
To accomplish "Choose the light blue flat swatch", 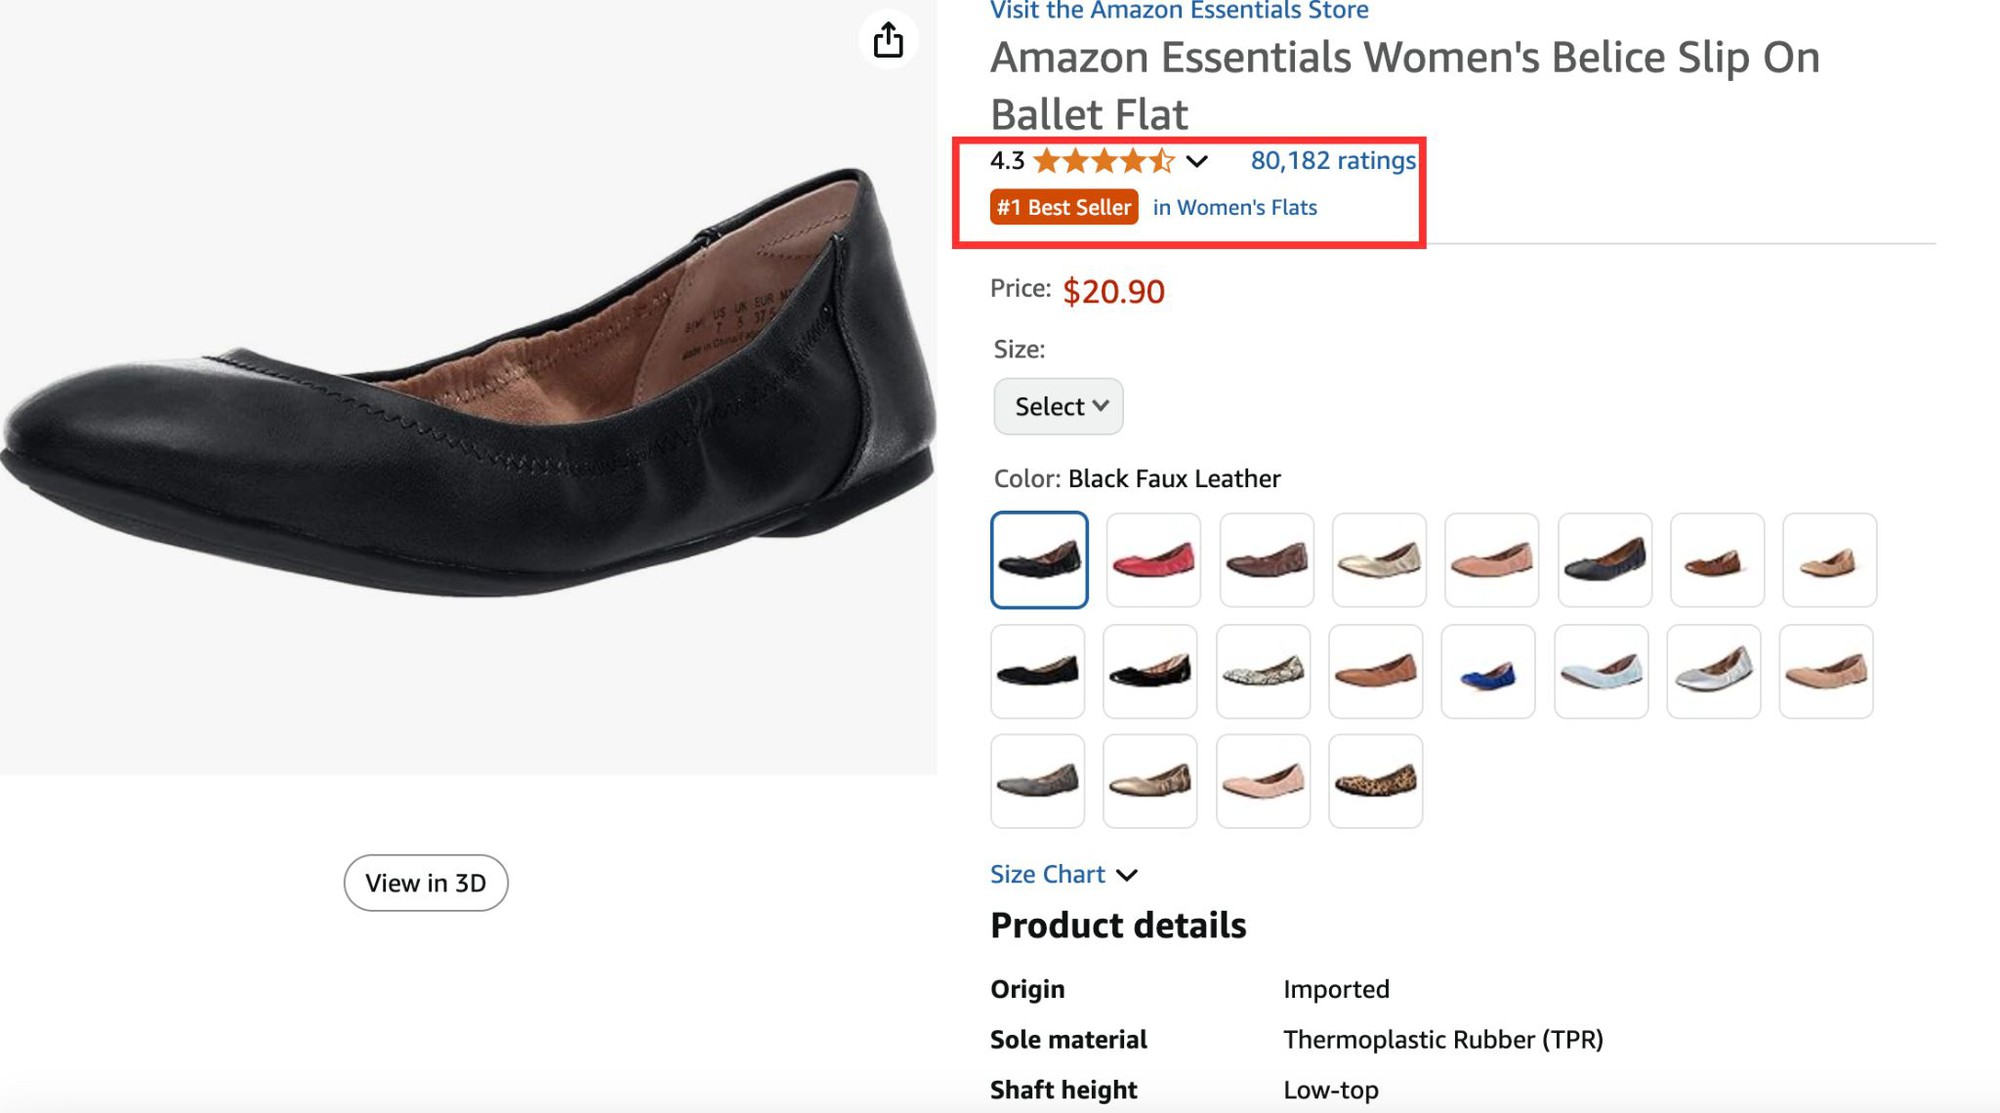I will 1601,672.
